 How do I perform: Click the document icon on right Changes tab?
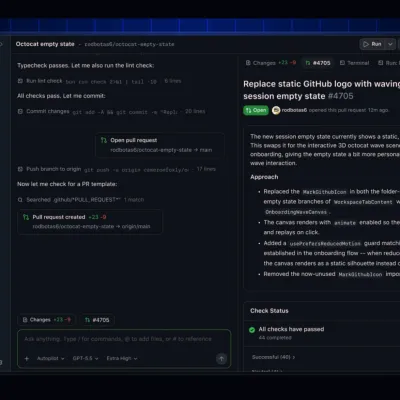[x=248, y=63]
